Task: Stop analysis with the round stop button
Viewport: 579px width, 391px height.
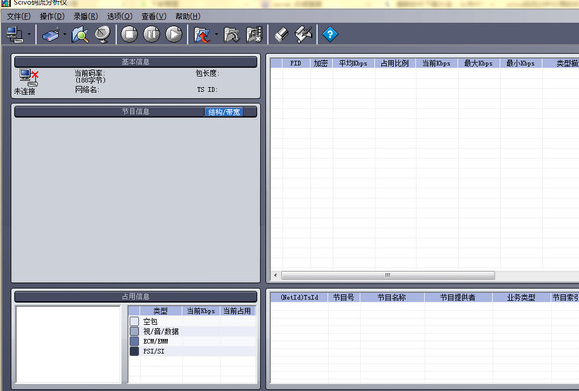Action: (129, 34)
